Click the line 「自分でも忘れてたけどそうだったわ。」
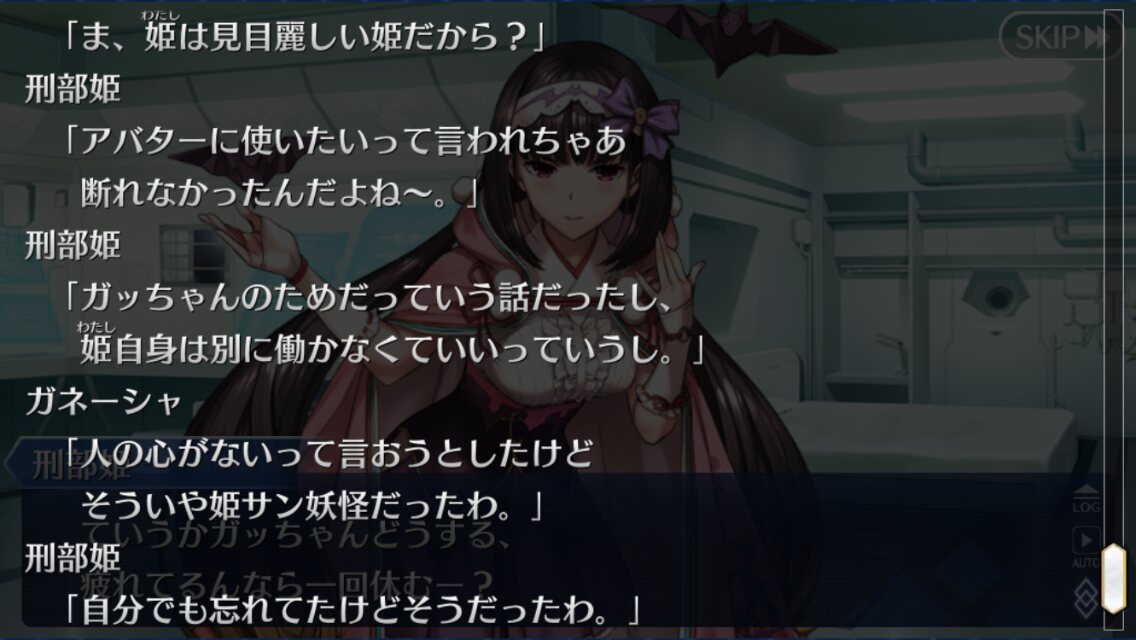This screenshot has height=640, width=1136. pyautogui.click(x=352, y=610)
